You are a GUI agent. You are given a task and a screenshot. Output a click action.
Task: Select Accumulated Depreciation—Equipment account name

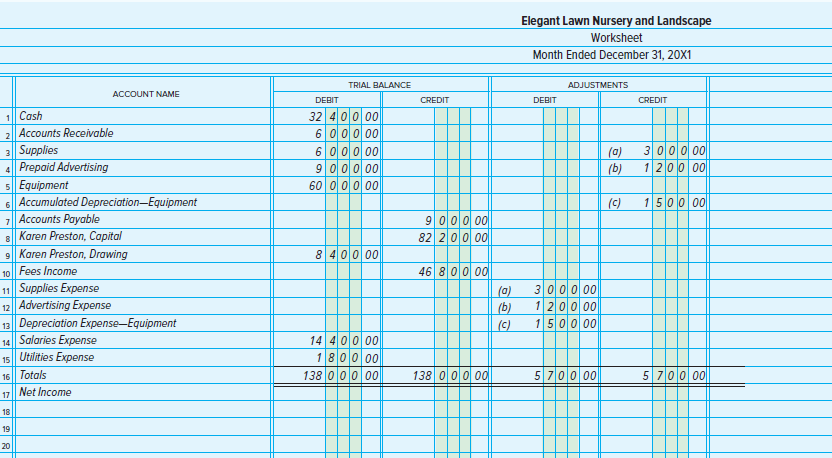[x=108, y=202]
